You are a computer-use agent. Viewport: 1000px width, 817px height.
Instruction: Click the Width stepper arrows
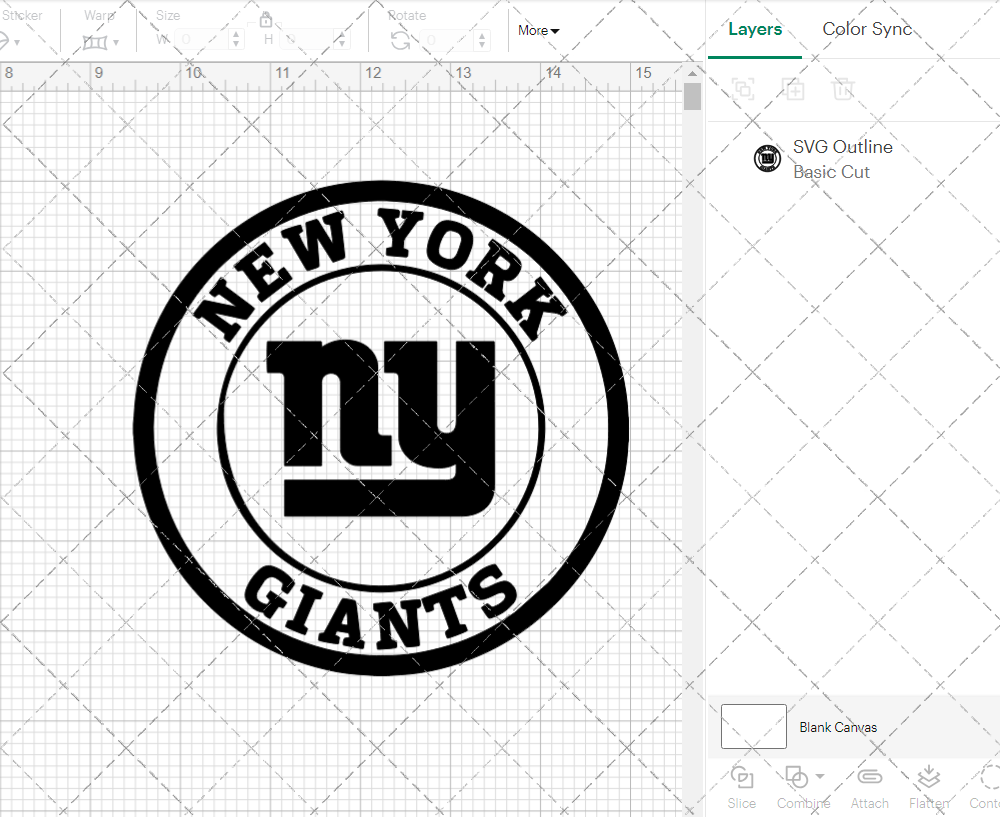pos(237,40)
